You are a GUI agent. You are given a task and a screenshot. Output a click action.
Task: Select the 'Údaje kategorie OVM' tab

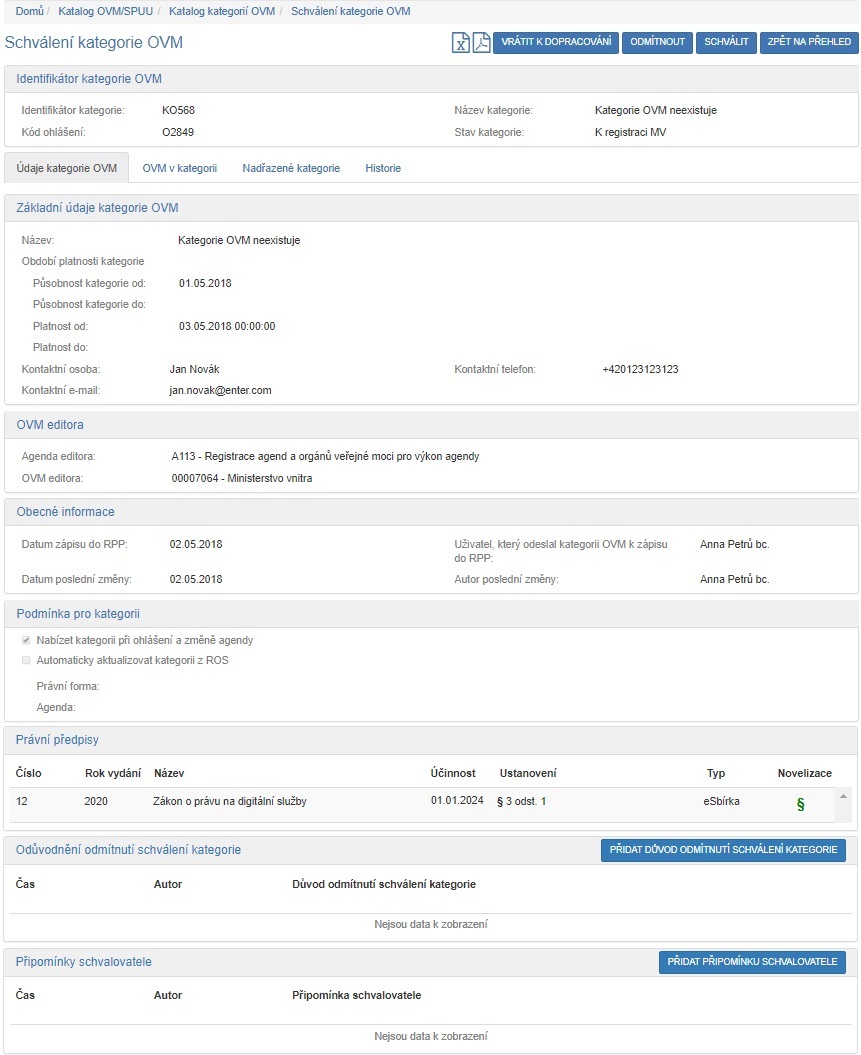[x=67, y=168]
